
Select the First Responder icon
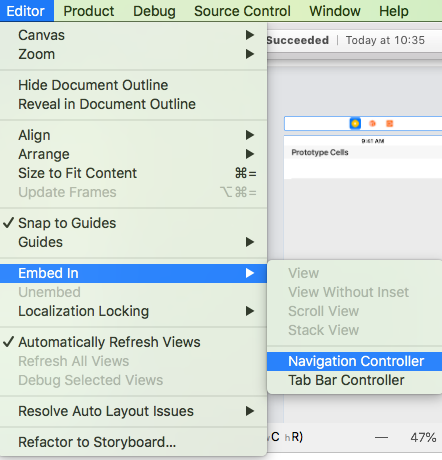tap(372, 124)
